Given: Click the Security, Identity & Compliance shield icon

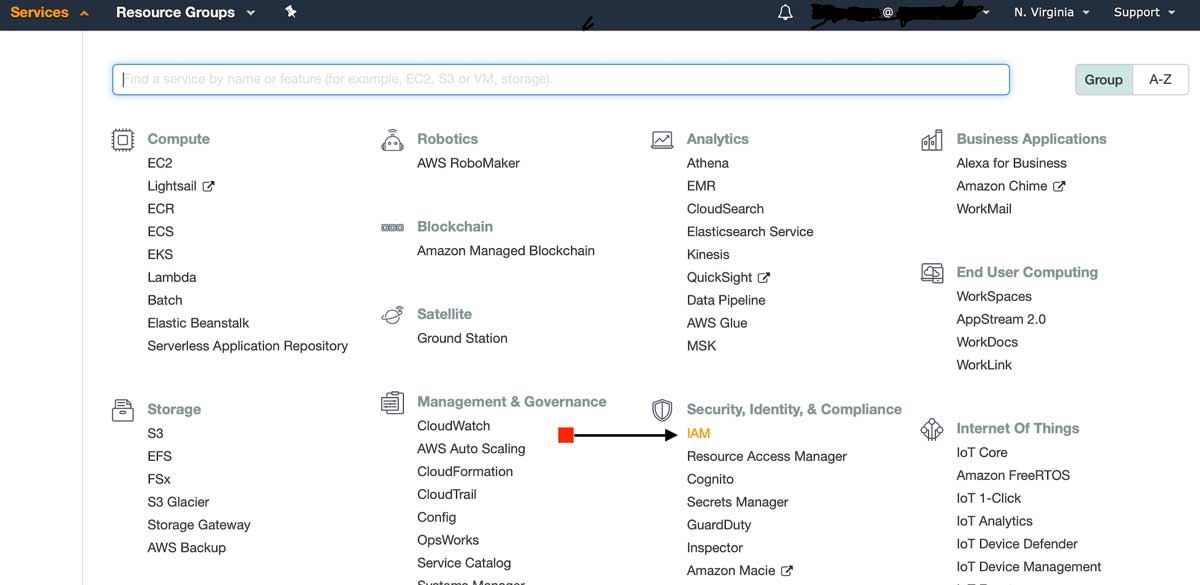Looking at the screenshot, I should click(x=661, y=409).
